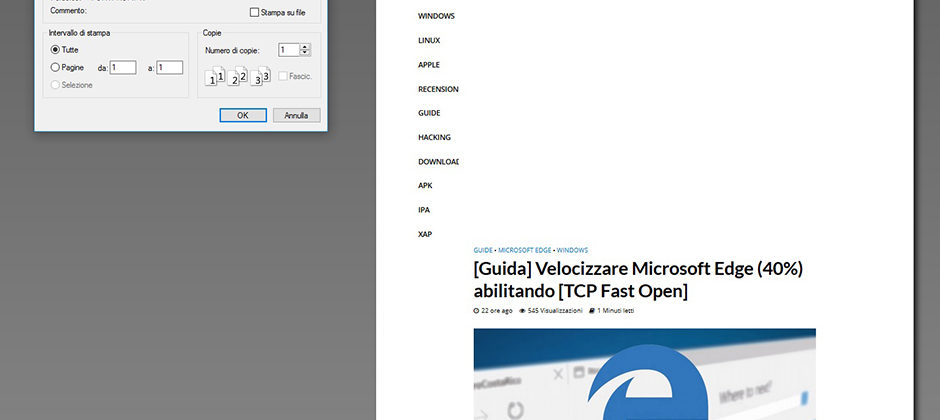The height and width of the screenshot is (420, 940).
Task: Click the 'da' page number field
Action: [x=123, y=68]
